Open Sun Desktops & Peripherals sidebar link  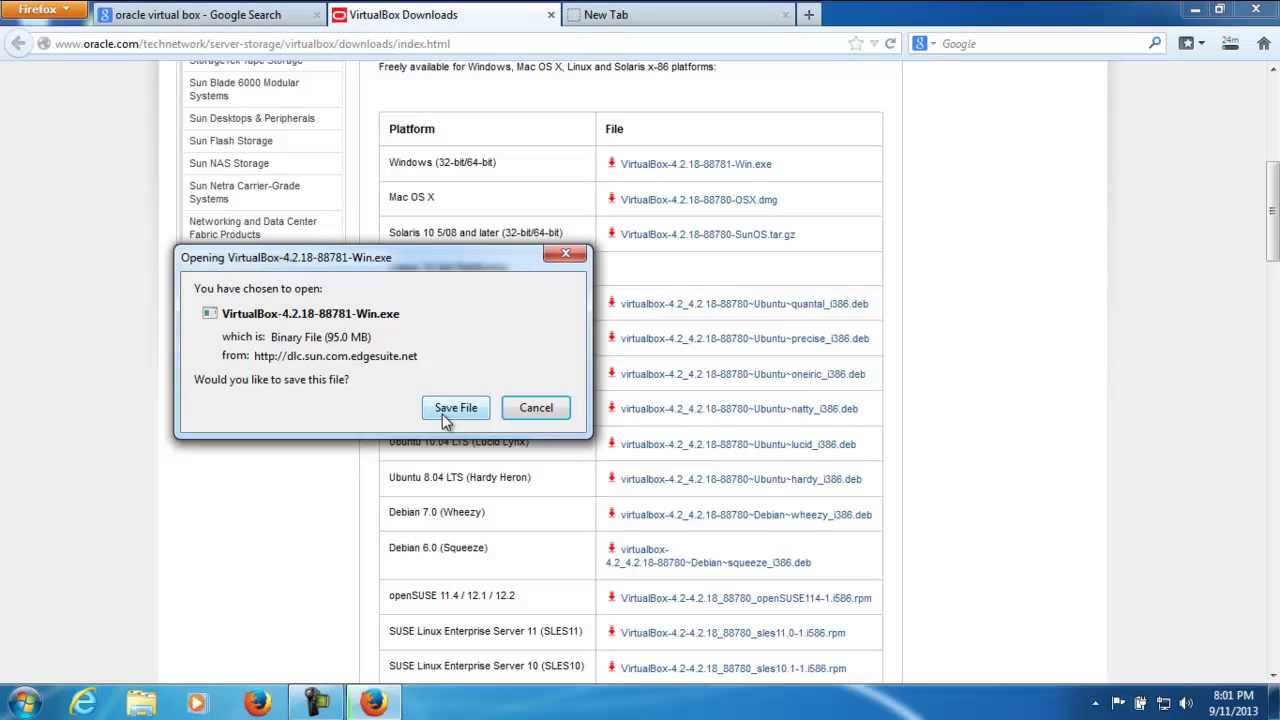[x=252, y=118]
